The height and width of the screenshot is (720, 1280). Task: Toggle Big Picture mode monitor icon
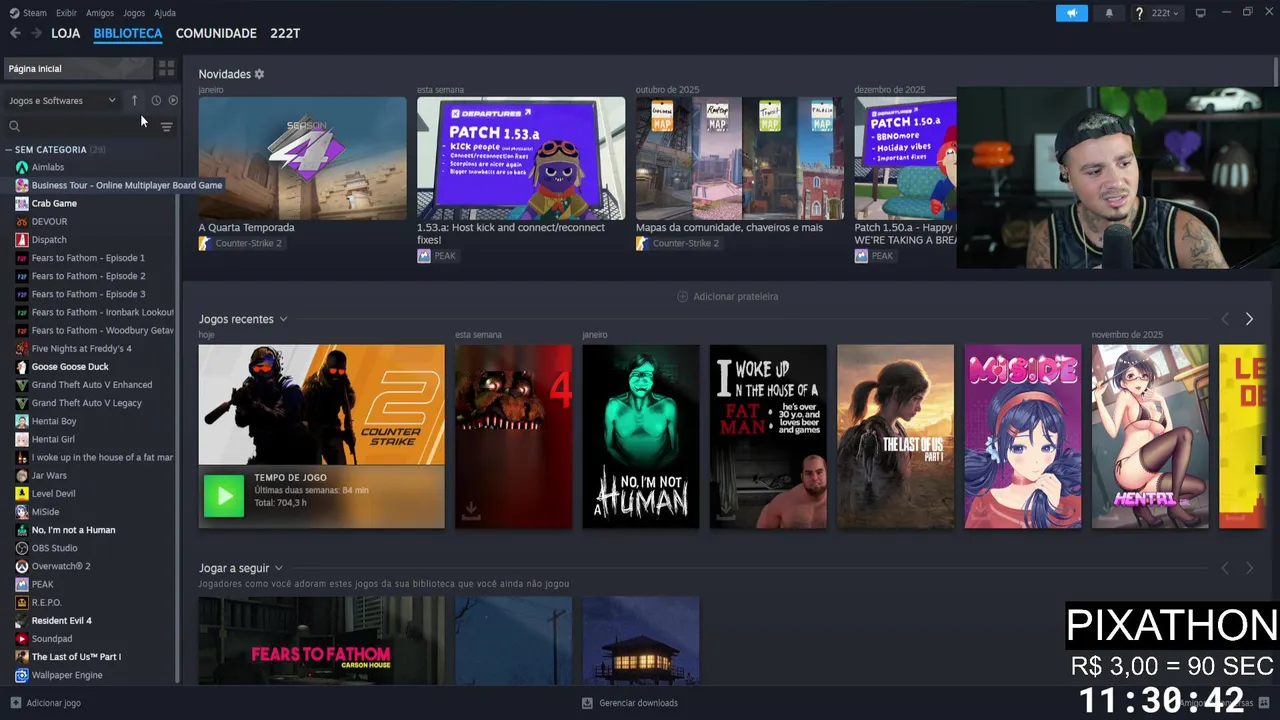(1201, 13)
